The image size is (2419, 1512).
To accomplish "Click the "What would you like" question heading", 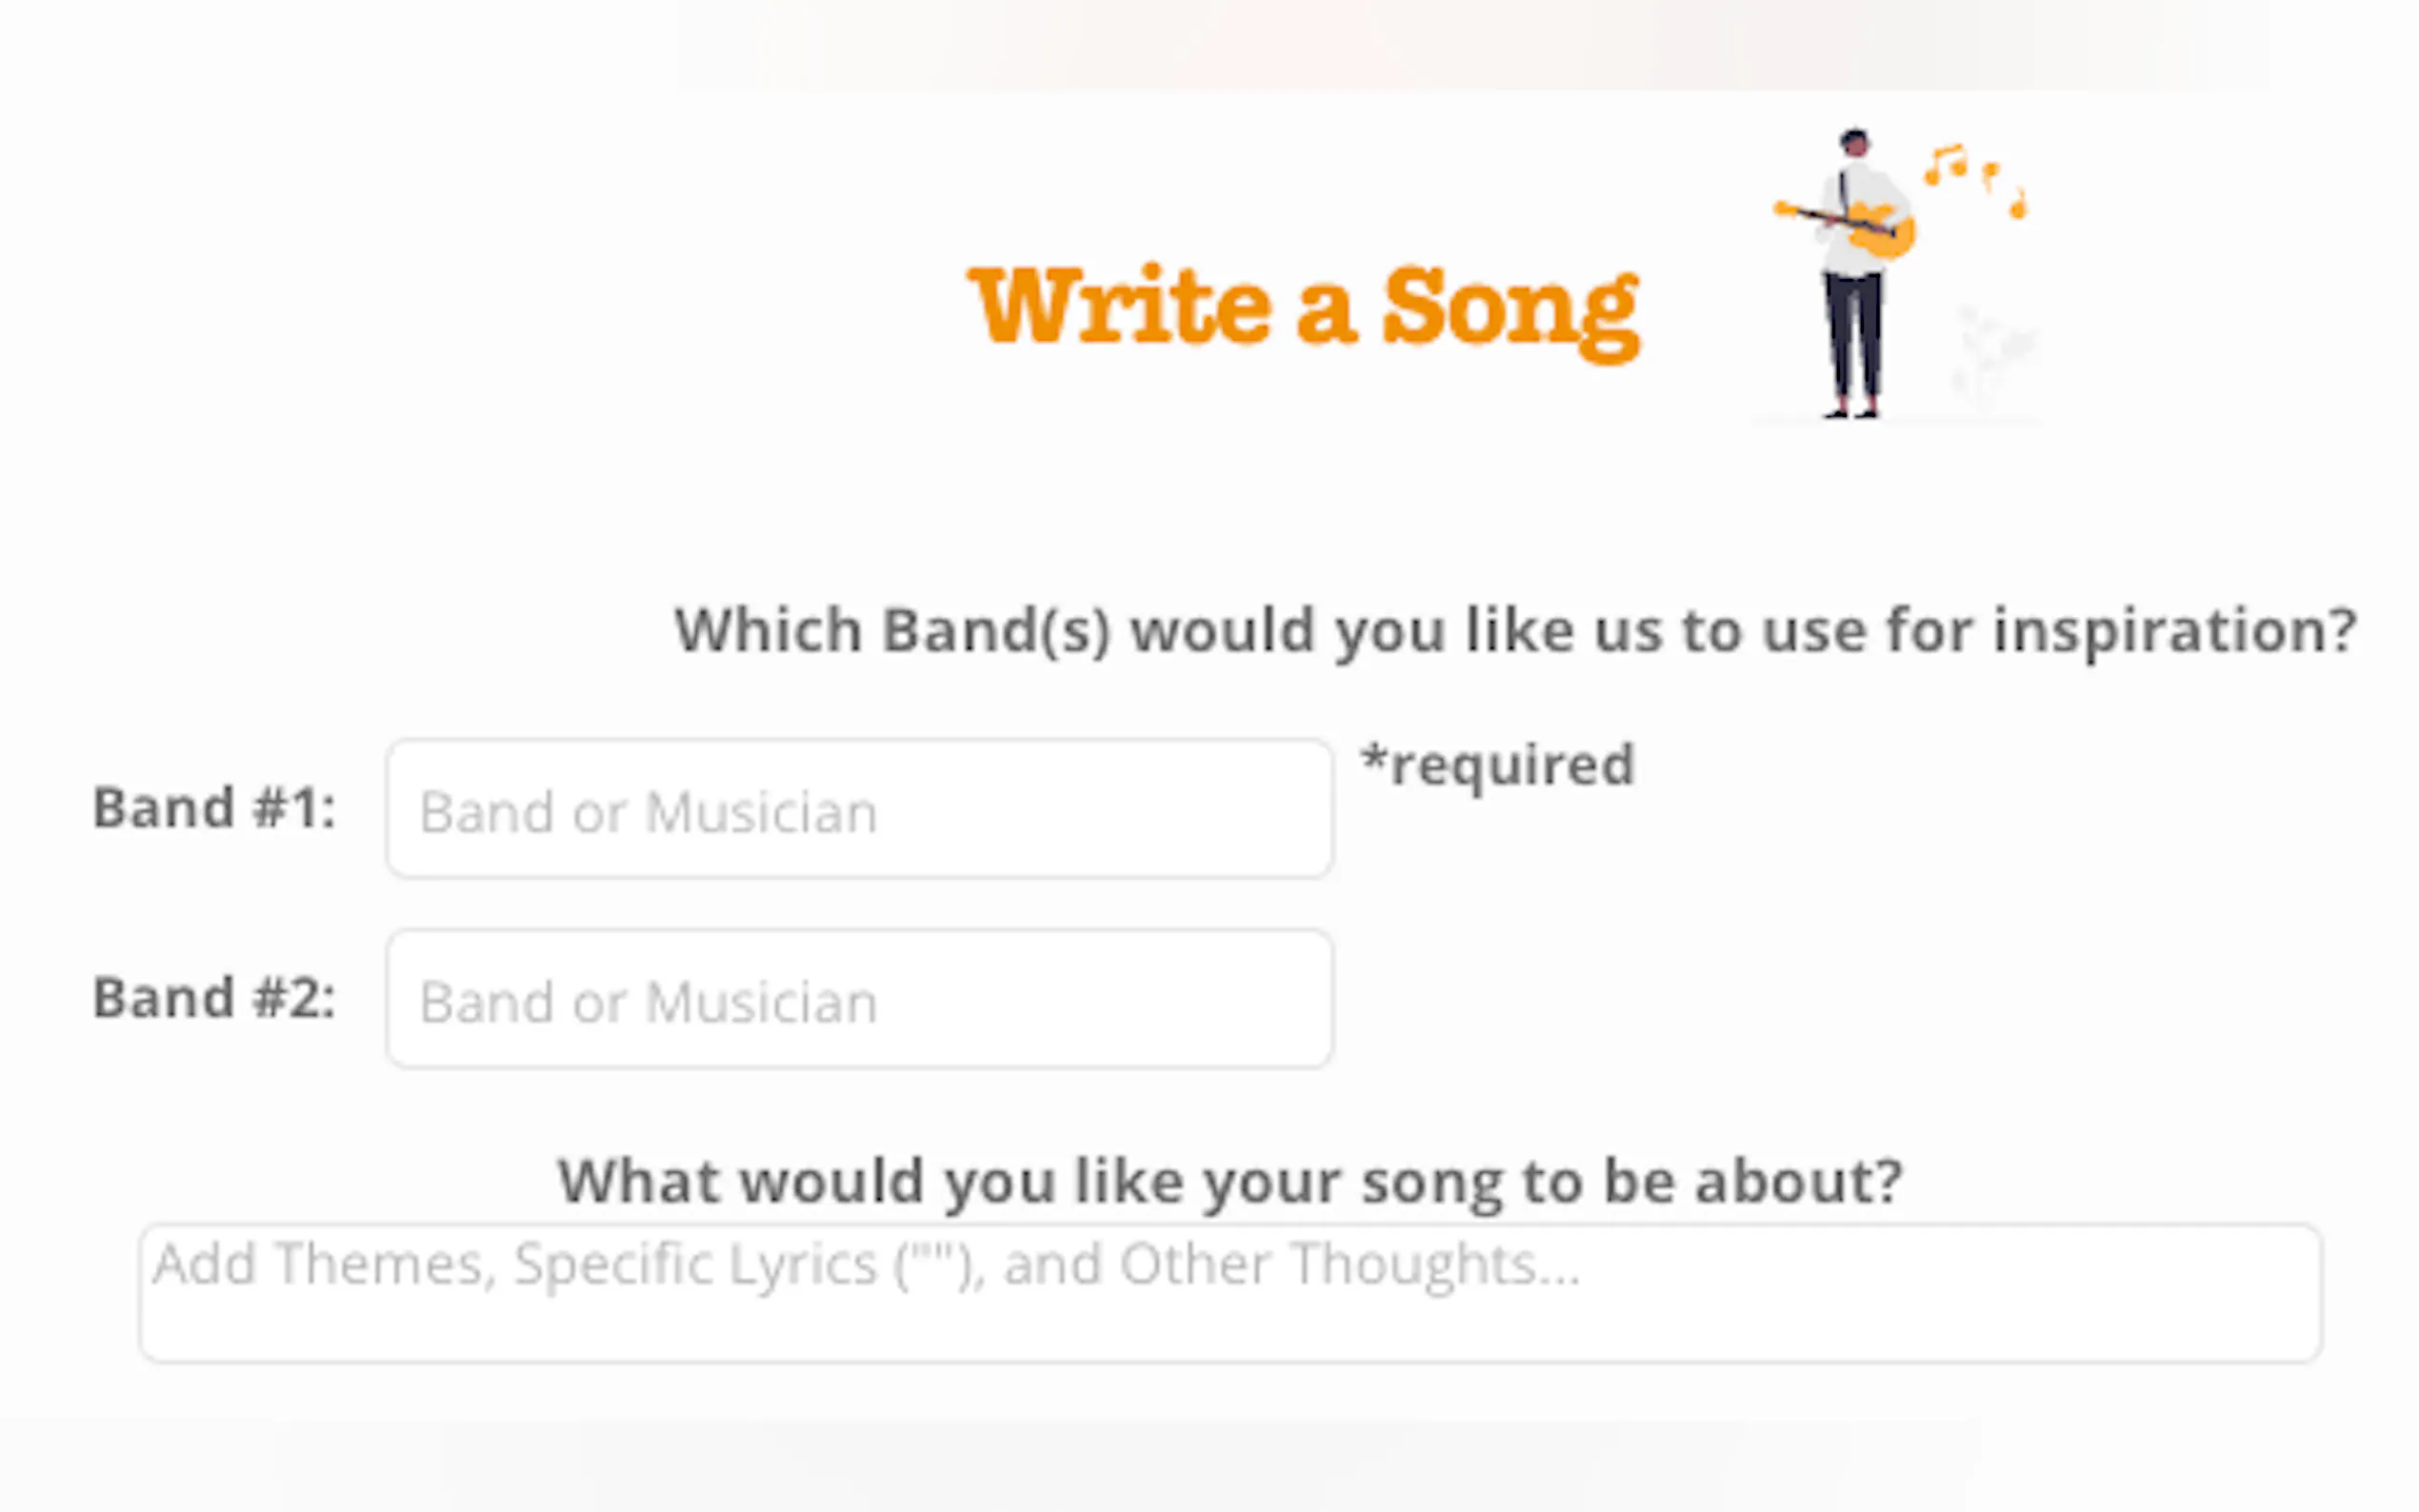I will click(x=1229, y=1181).
